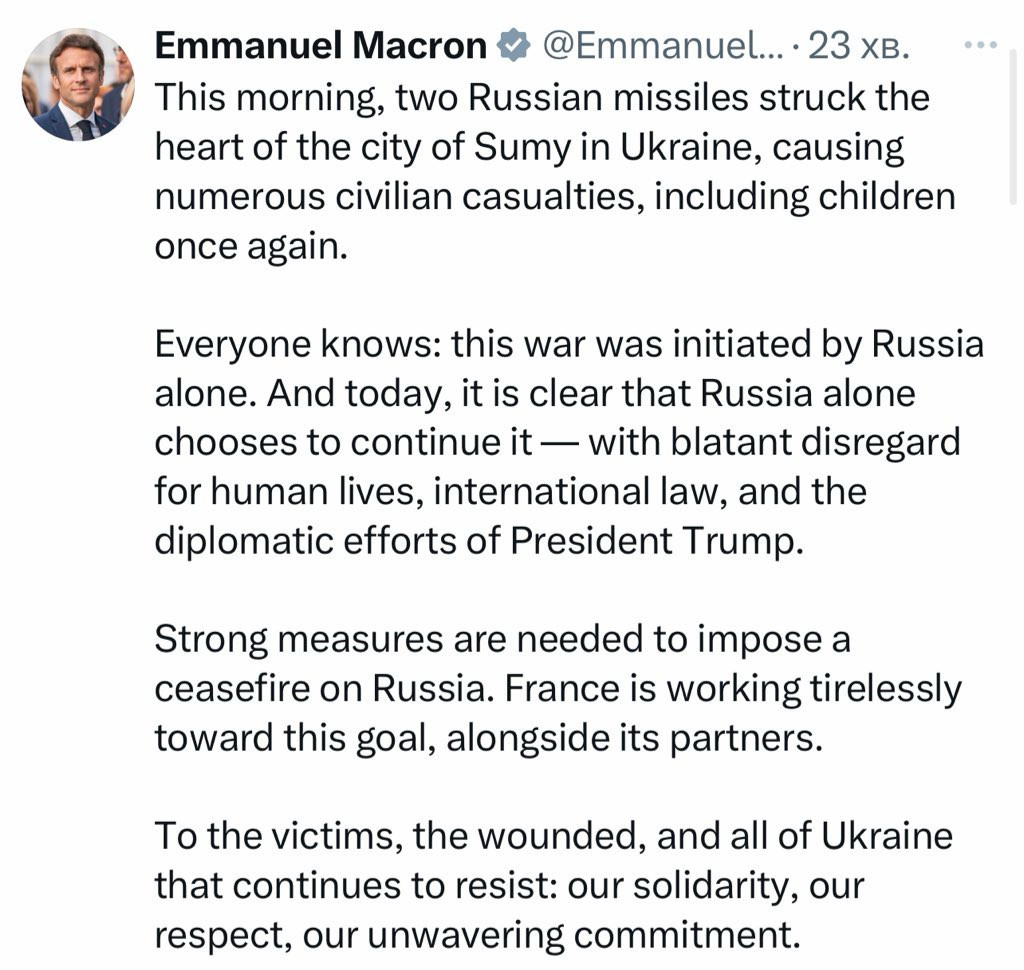
Task: Click the word "Sumy" in the tweet
Action: coord(522,148)
